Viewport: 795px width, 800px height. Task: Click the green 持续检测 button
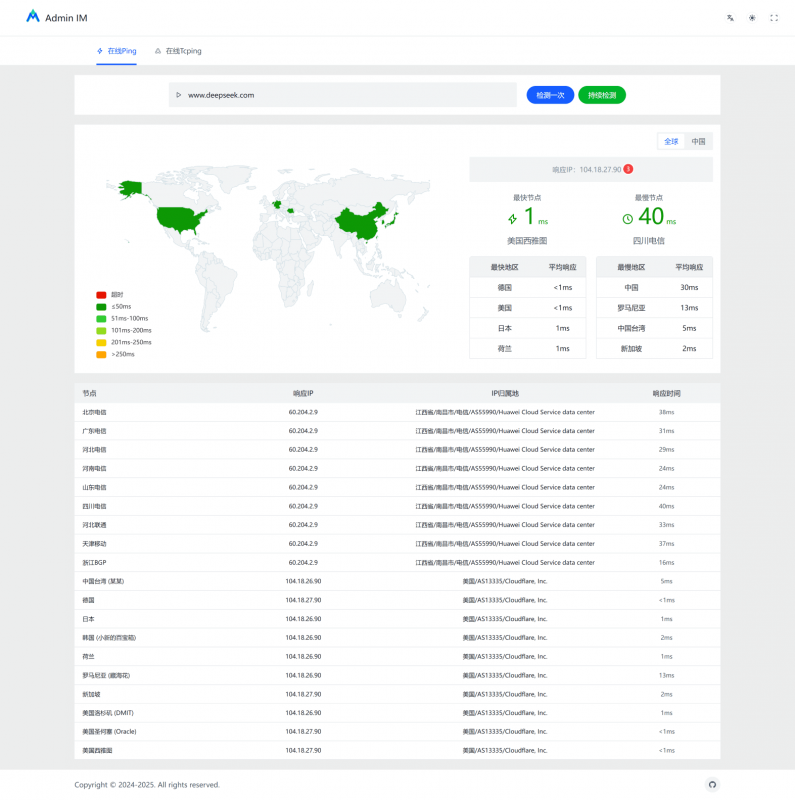coord(601,95)
